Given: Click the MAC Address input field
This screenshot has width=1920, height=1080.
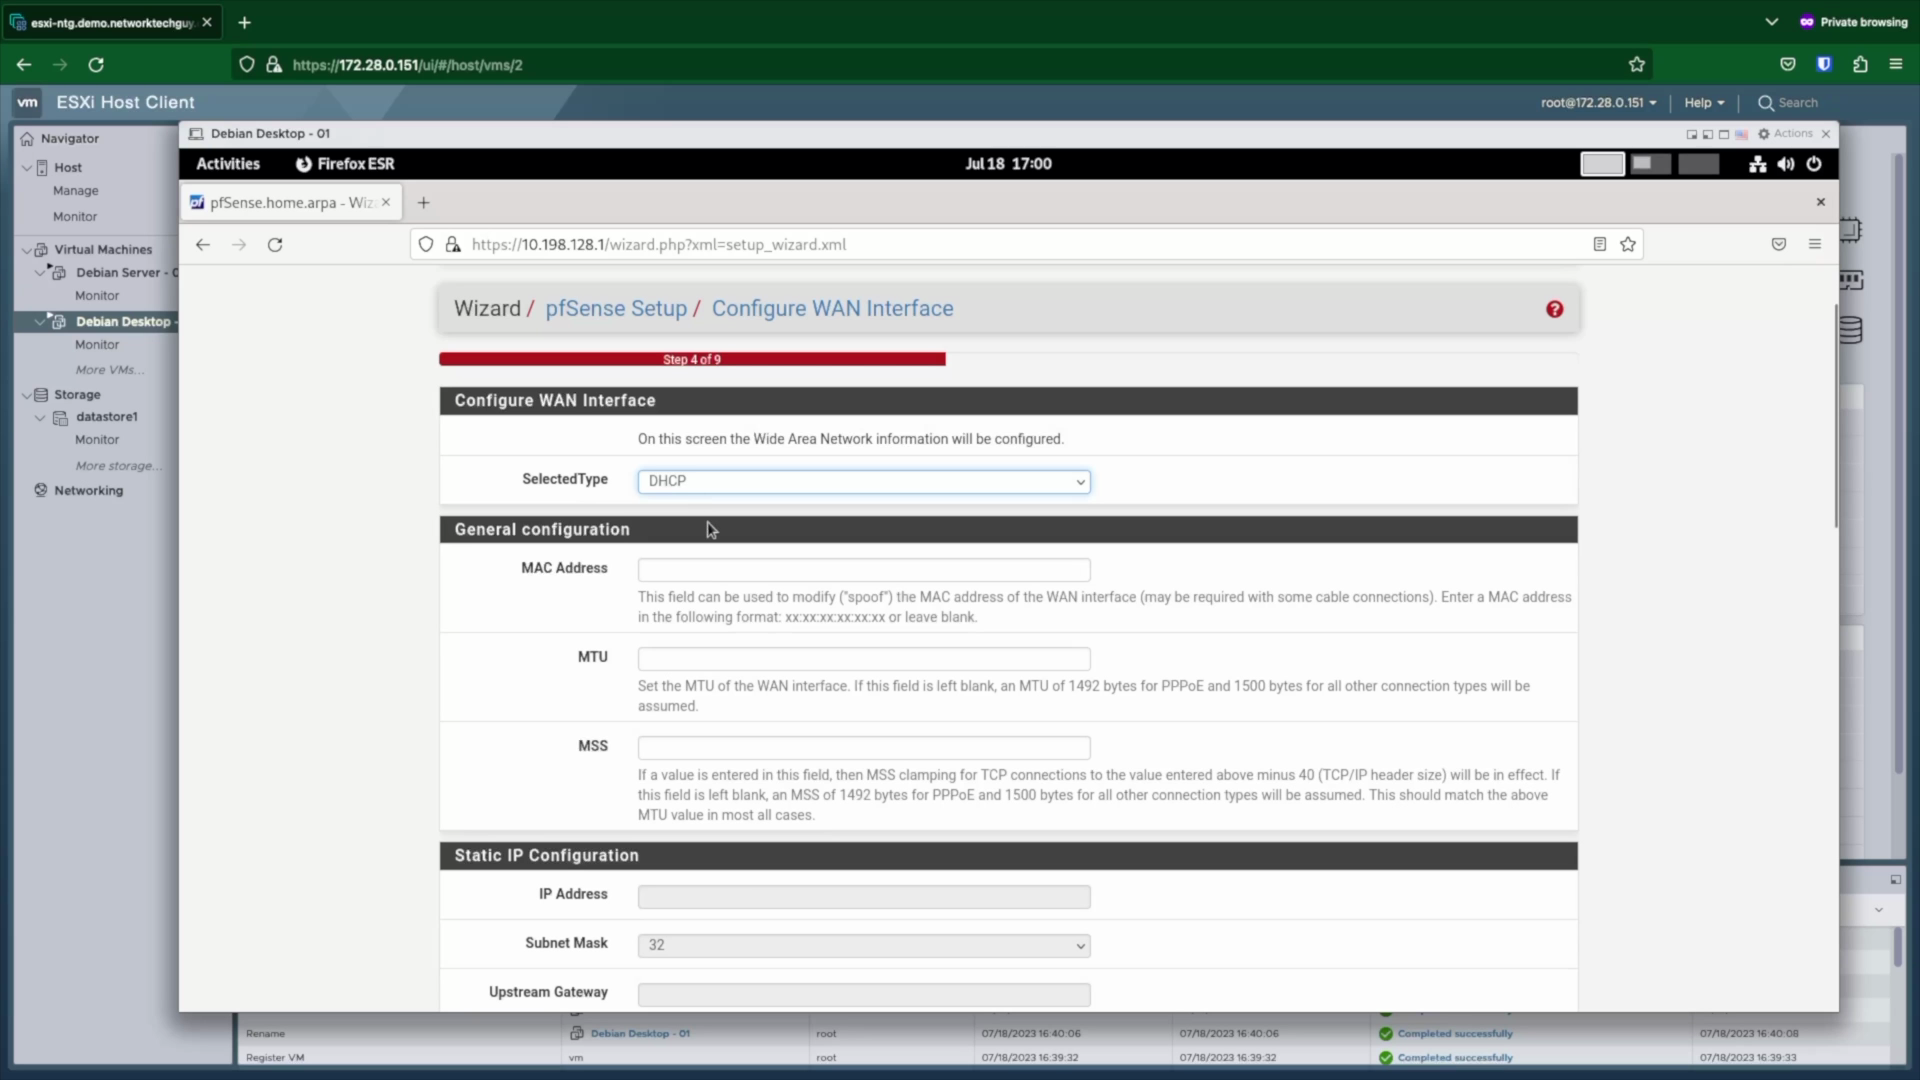Looking at the screenshot, I should (864, 570).
